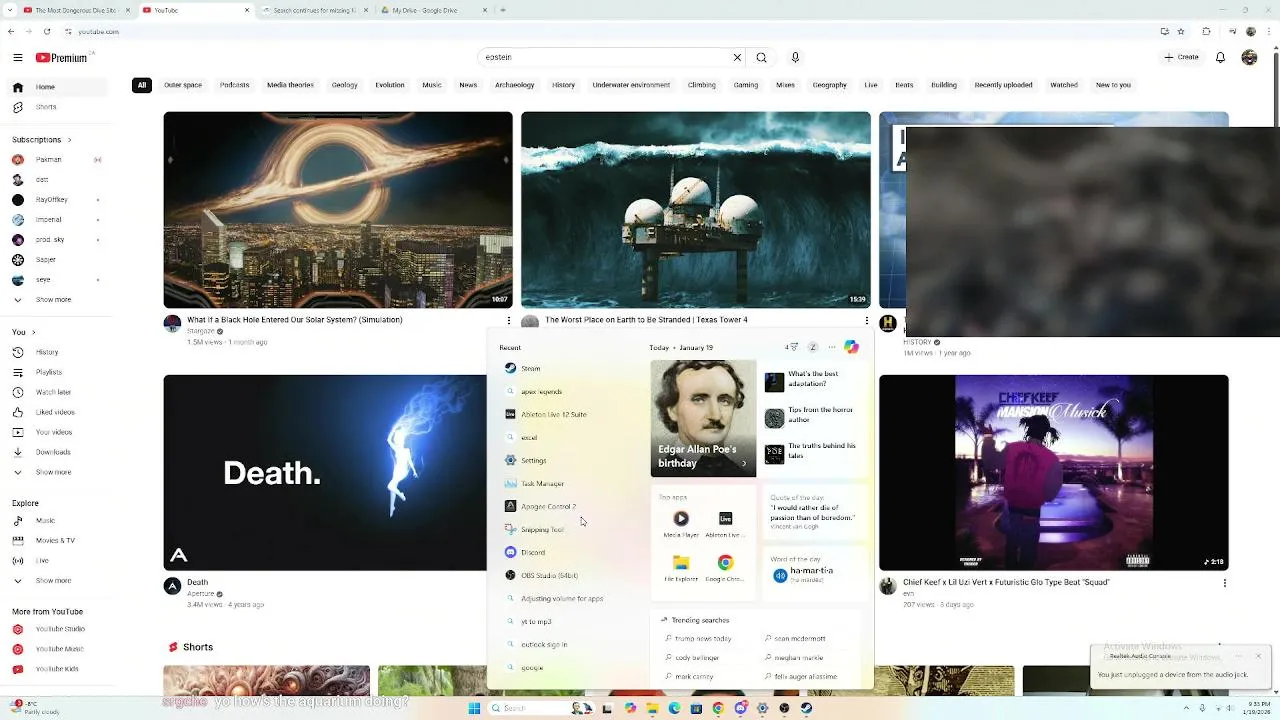Expand Show more under Explore section
This screenshot has height=720, width=1280.
pyautogui.click(x=53, y=580)
